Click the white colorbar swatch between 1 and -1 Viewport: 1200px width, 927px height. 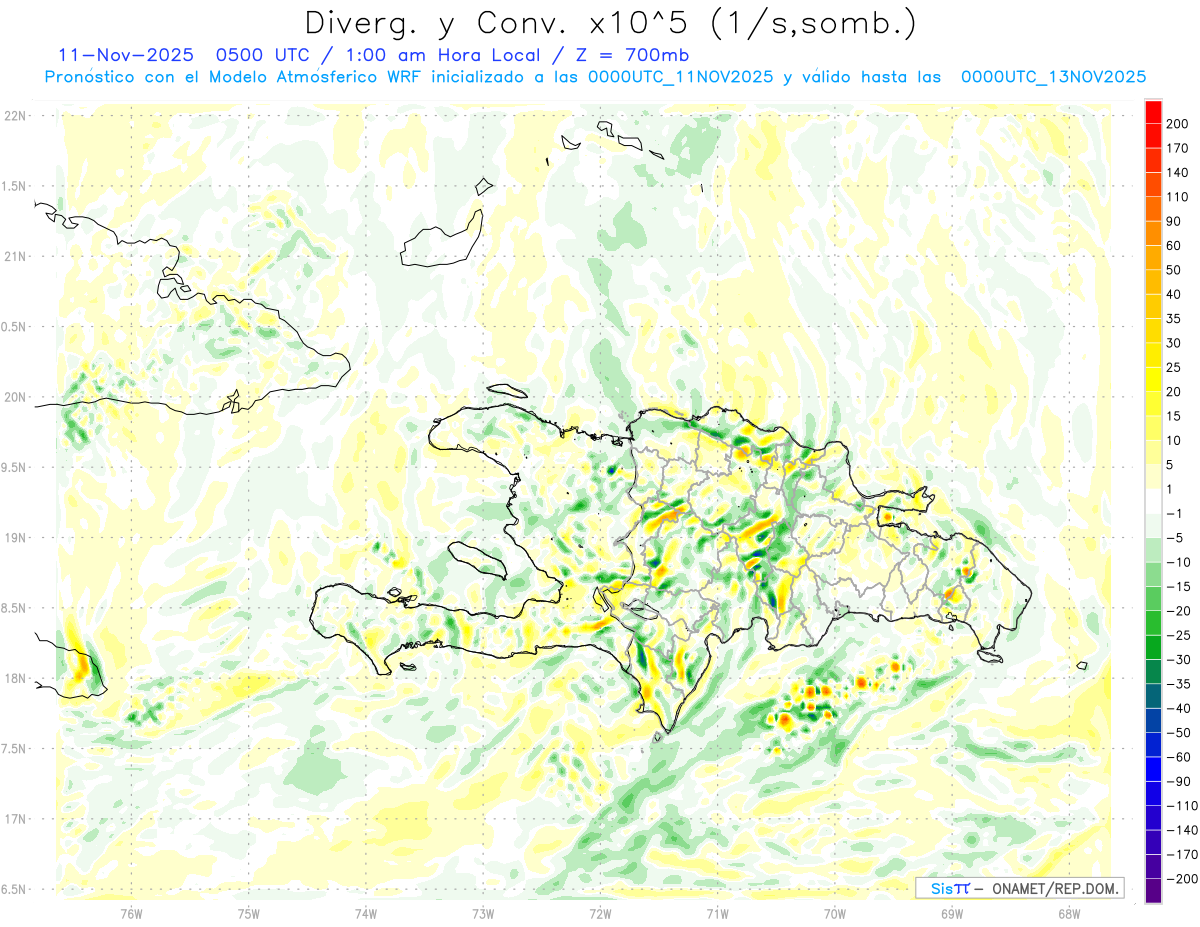pyautogui.click(x=1153, y=501)
